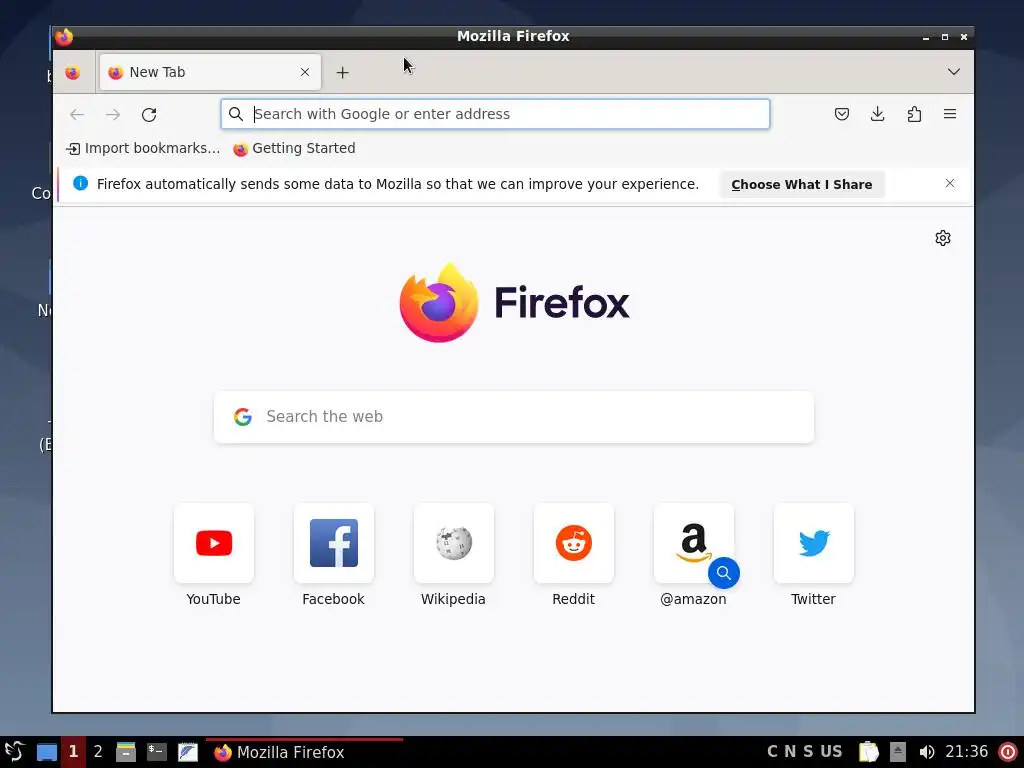
Task: Click the red power/logout icon
Action: (1008, 752)
